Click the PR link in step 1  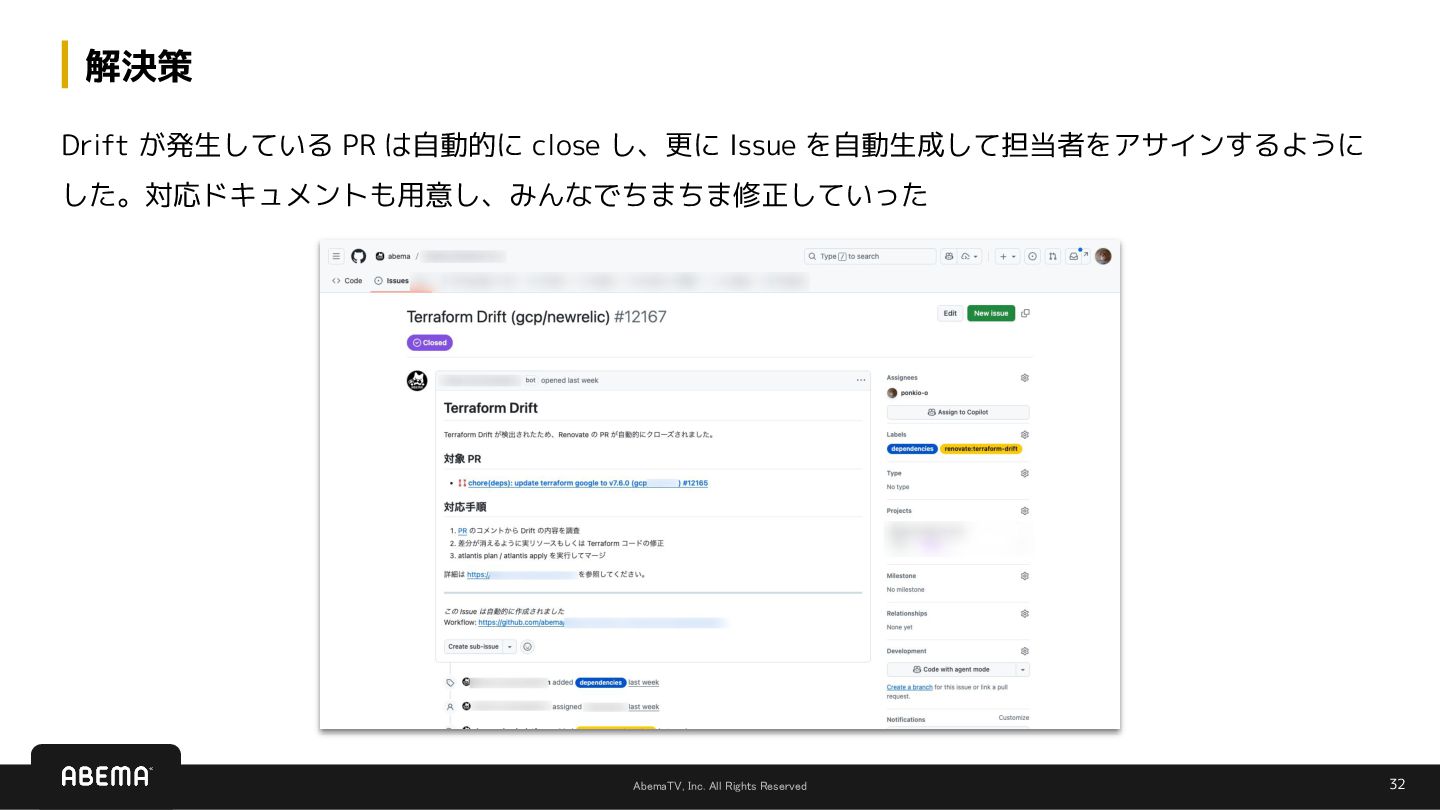463,531
